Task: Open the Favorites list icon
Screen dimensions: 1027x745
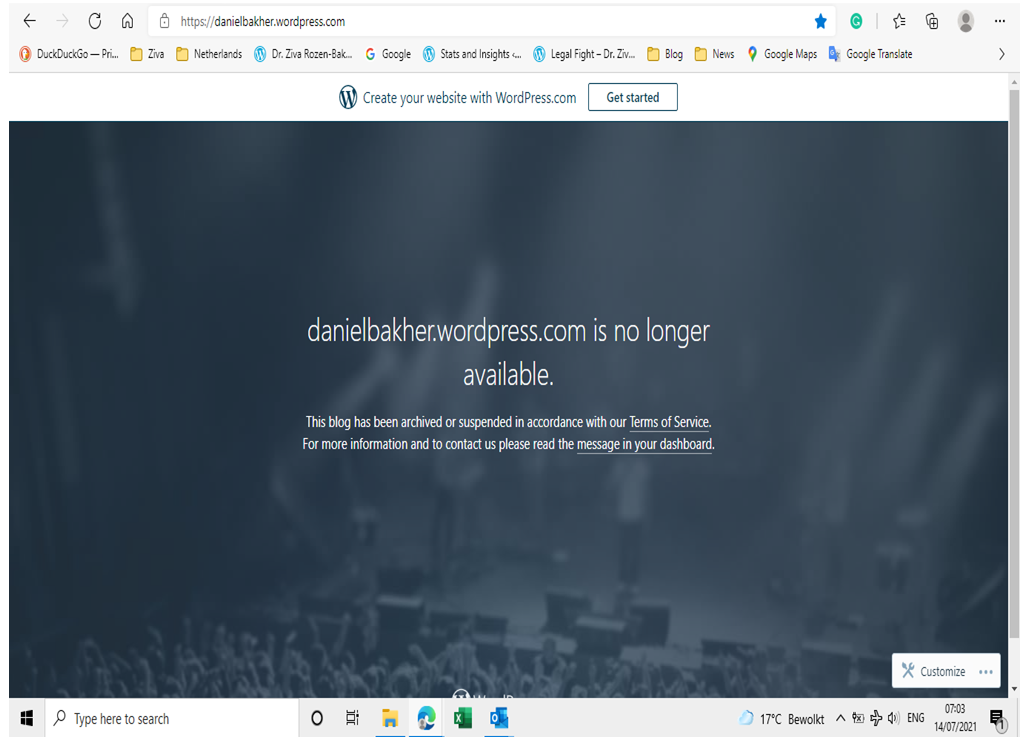Action: coord(899,22)
